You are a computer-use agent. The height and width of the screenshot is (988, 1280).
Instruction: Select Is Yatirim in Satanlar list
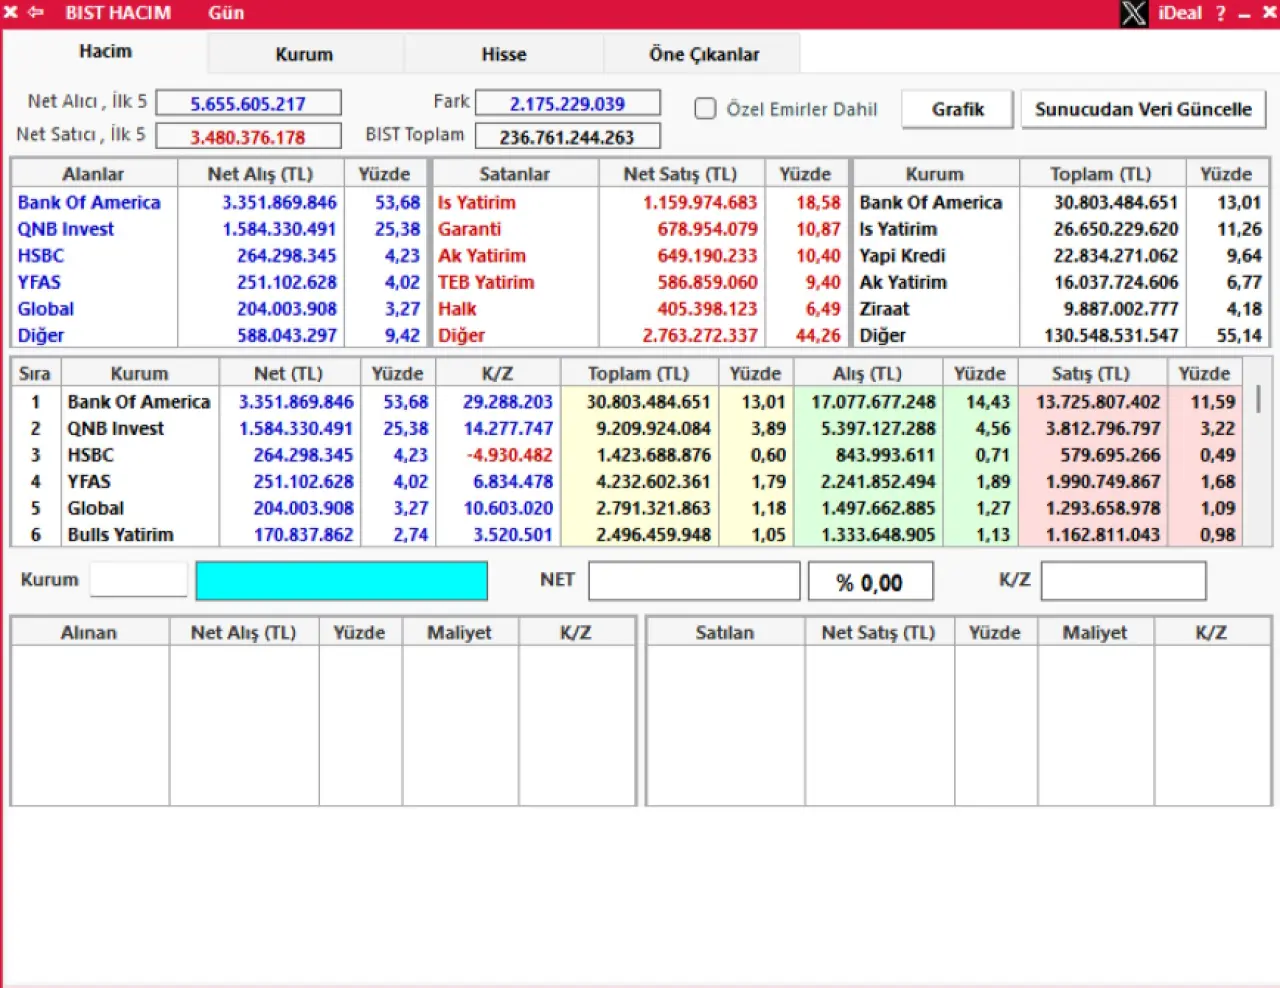[477, 202]
